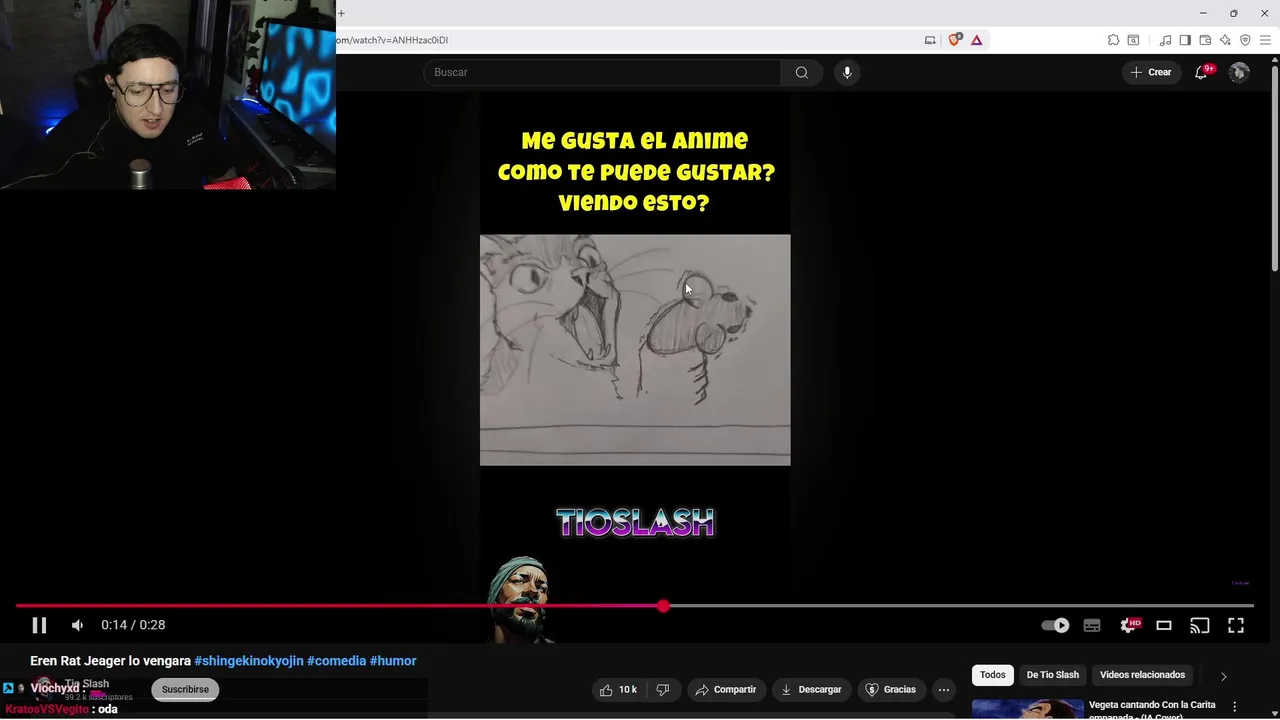This screenshot has height=720, width=1280.
Task: Show more filter chips with the right chevron
Action: point(1223,676)
